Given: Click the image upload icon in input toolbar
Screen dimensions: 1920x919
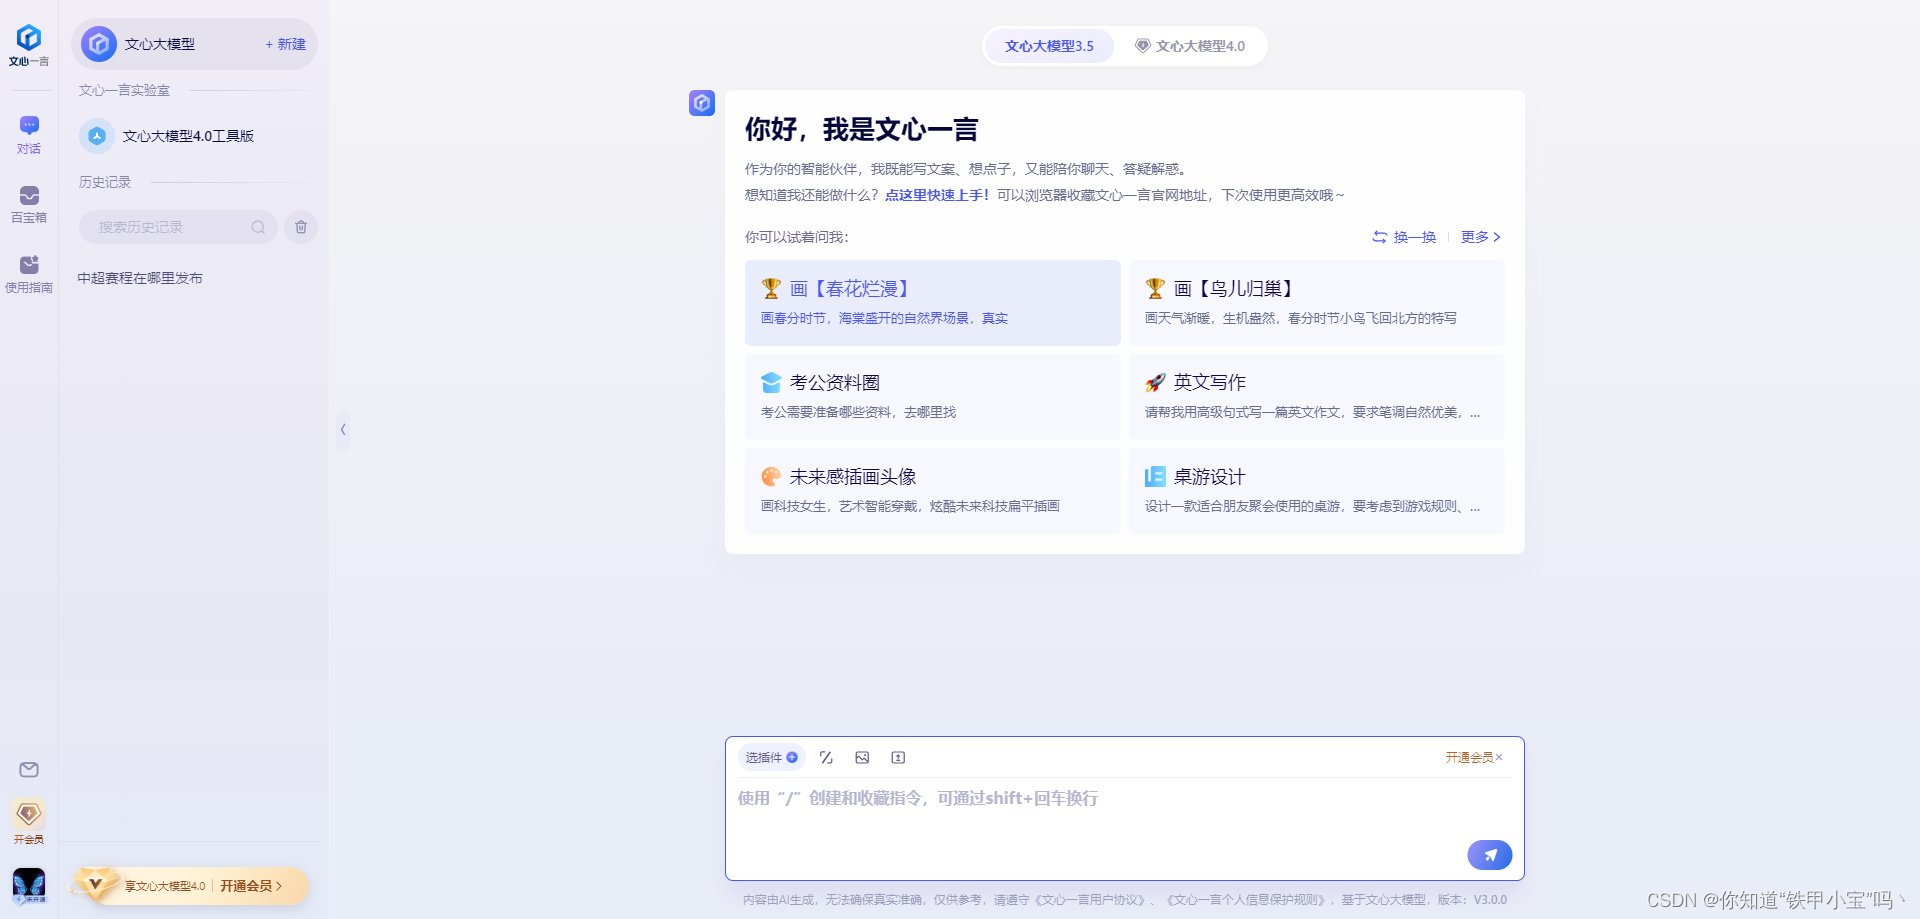Looking at the screenshot, I should point(862,757).
